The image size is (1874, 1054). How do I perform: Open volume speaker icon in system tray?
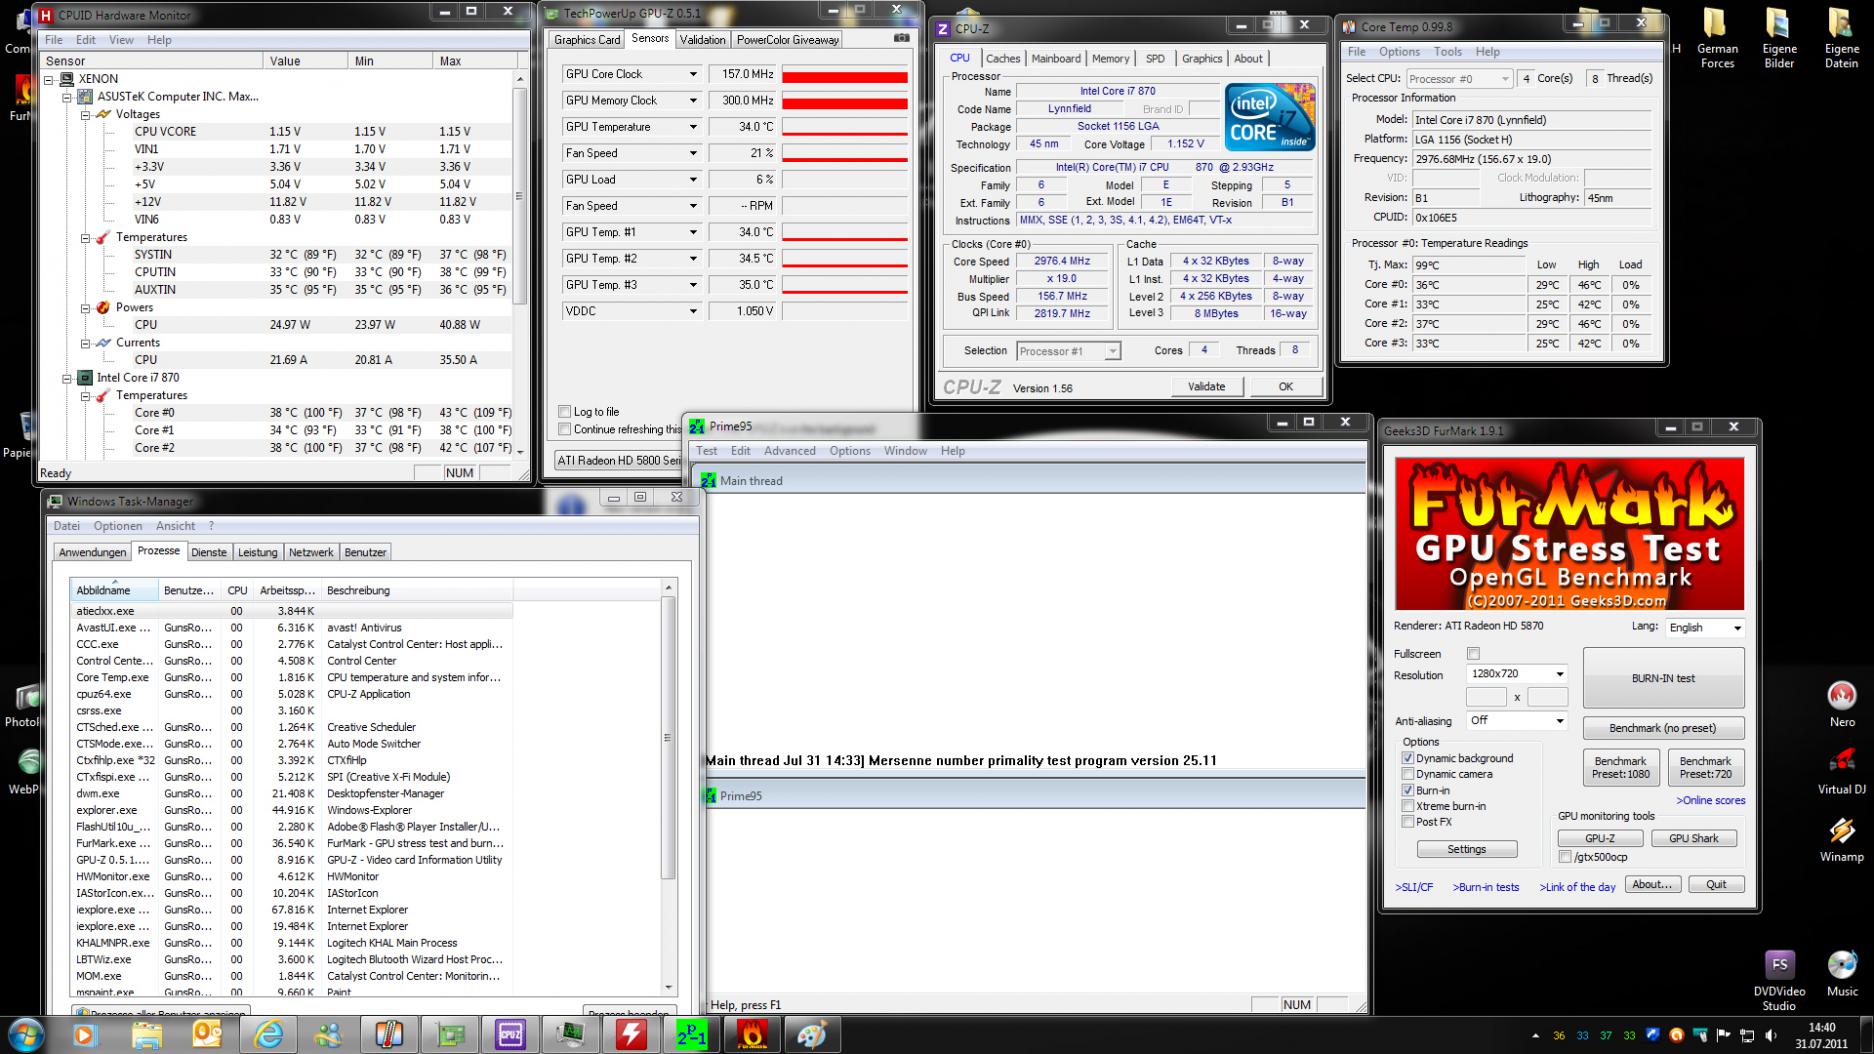pyautogui.click(x=1771, y=1035)
